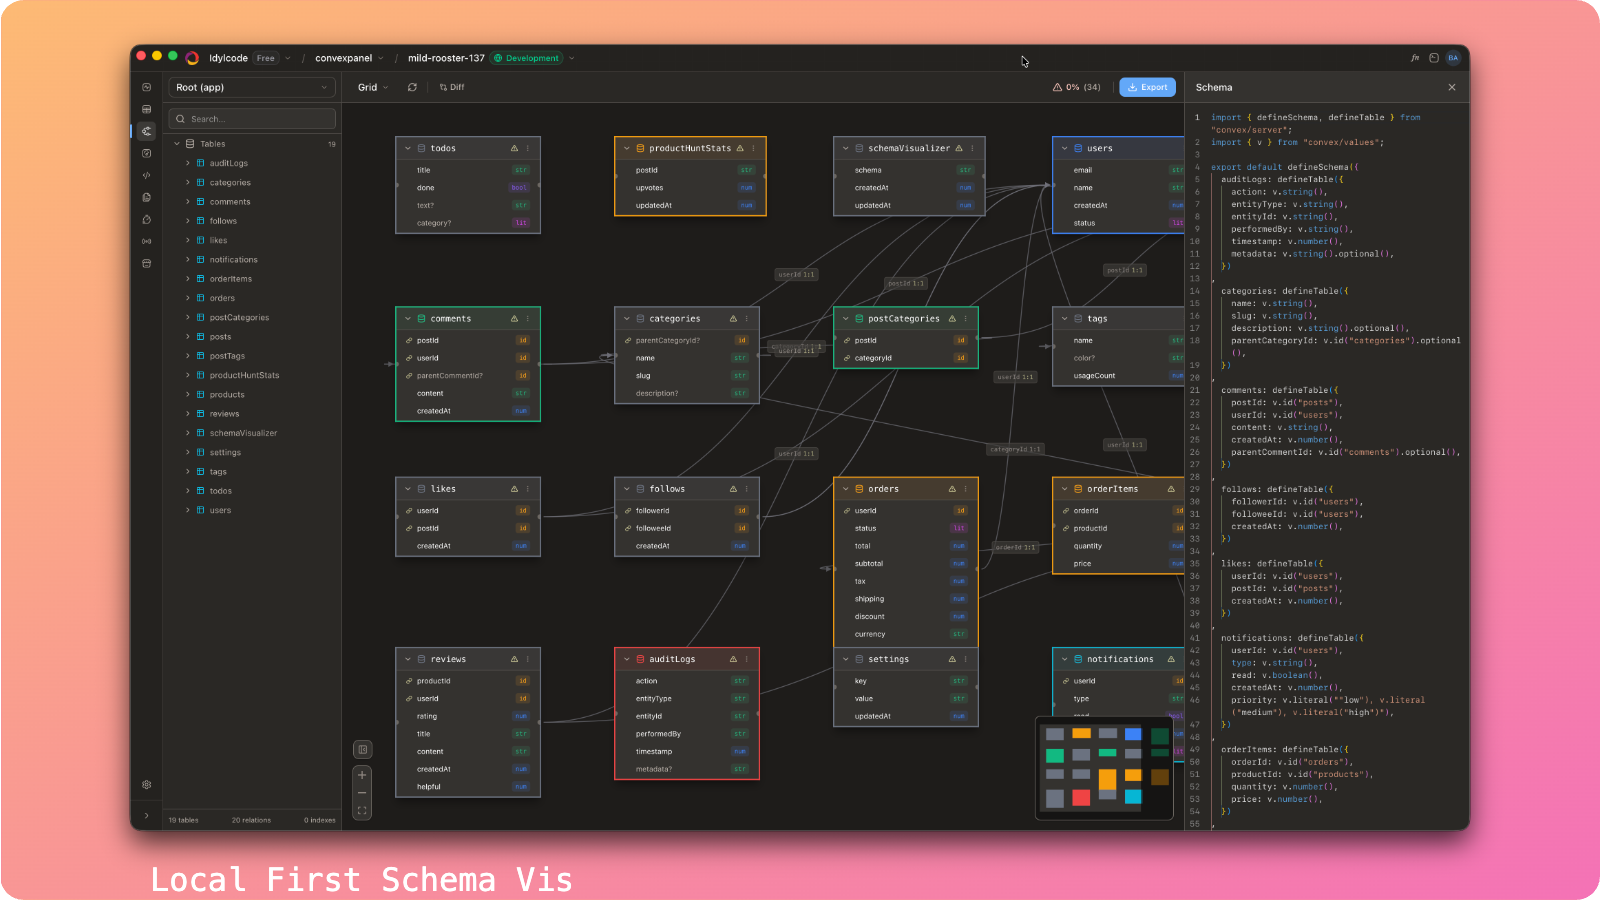Toggle the Diff view
Image resolution: width=1600 pixels, height=900 pixels.
(x=452, y=87)
